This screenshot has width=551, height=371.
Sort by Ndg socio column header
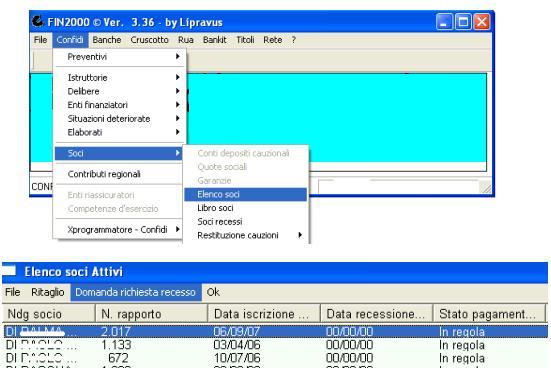[49, 313]
